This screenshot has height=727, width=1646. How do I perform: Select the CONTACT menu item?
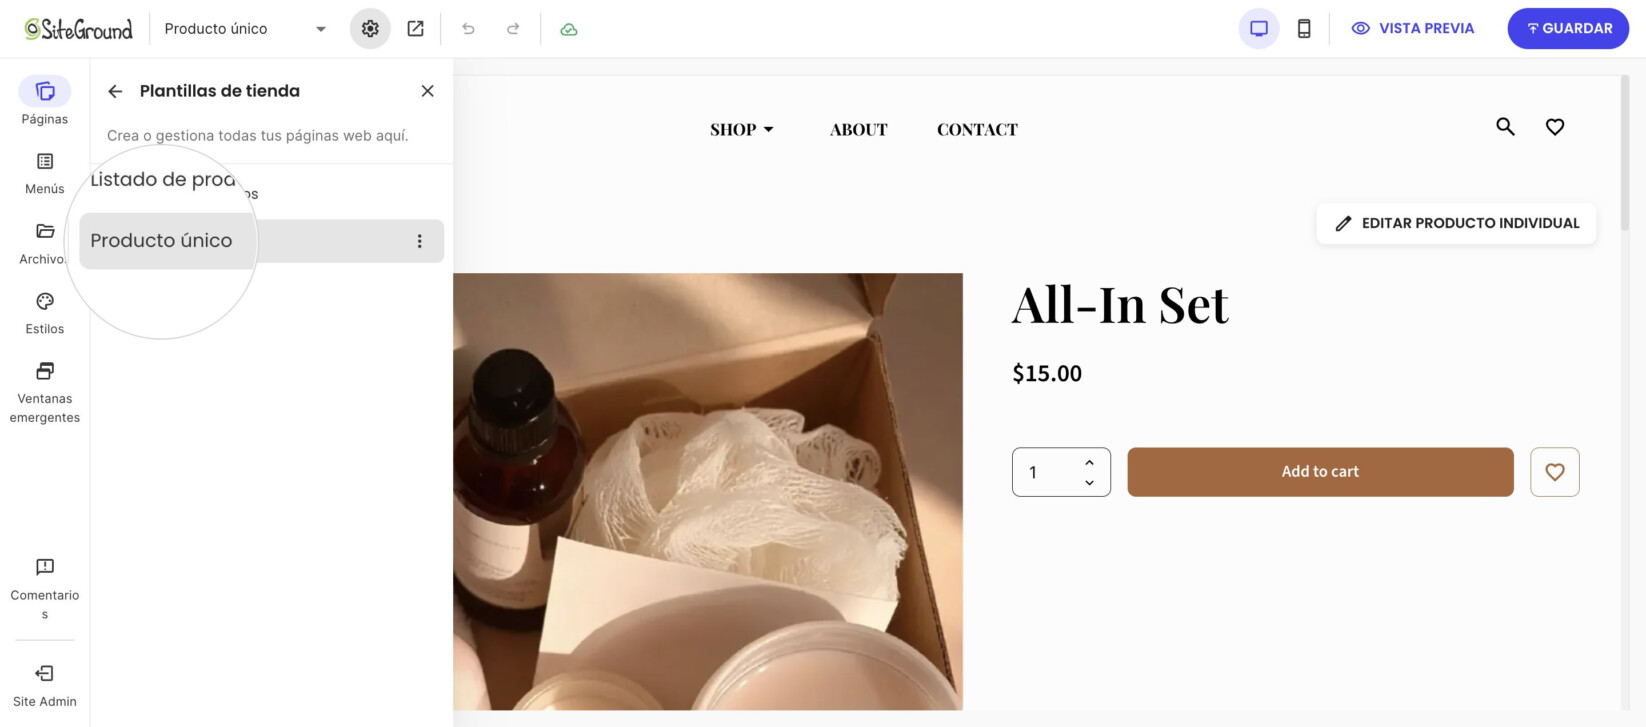pyautogui.click(x=977, y=129)
